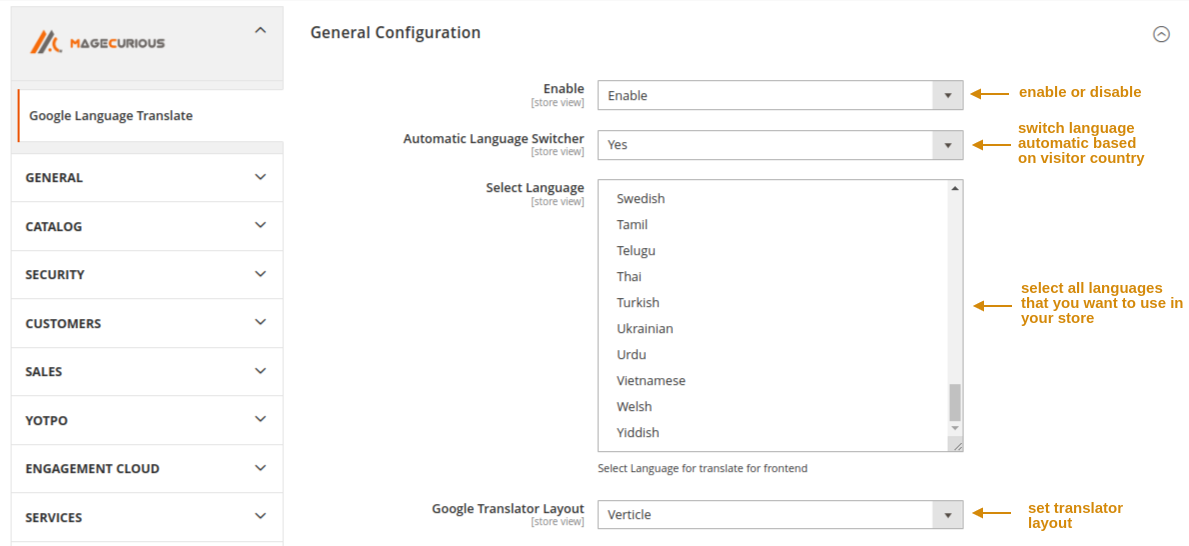
Task: Open Google Language Translate settings
Action: coord(150,116)
